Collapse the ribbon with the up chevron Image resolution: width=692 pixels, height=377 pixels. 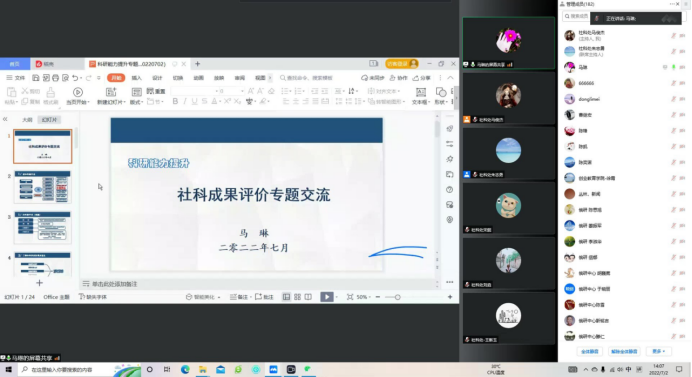pyautogui.click(x=450, y=78)
